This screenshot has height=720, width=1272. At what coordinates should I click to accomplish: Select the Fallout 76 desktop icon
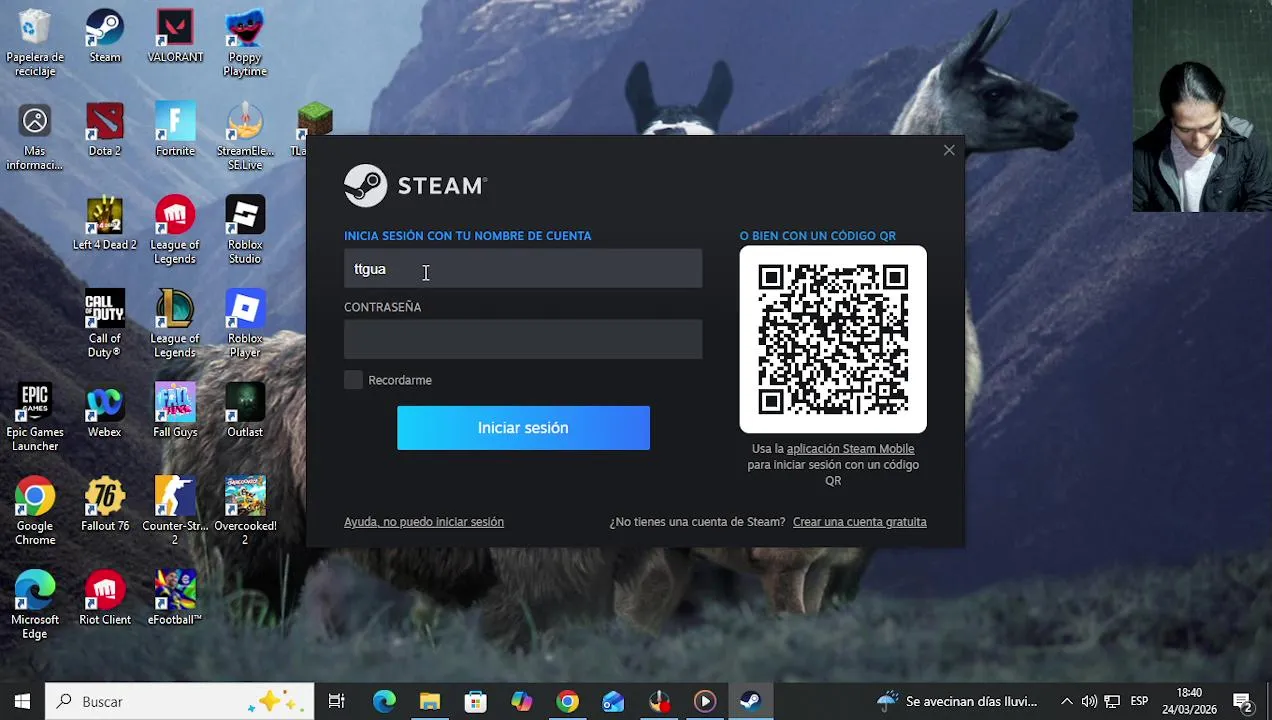[105, 506]
